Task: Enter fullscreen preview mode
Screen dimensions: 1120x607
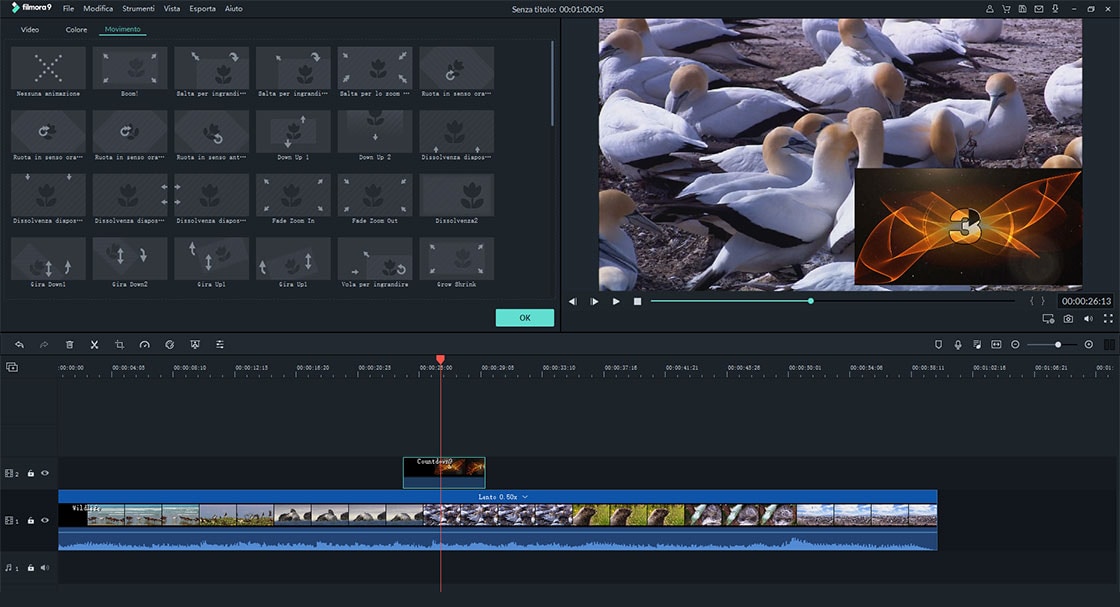Action: 1108,319
